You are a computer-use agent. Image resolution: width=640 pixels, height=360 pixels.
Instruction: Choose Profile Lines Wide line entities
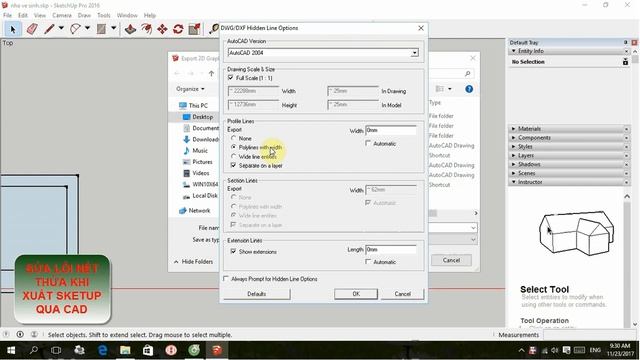pyautogui.click(x=233, y=156)
